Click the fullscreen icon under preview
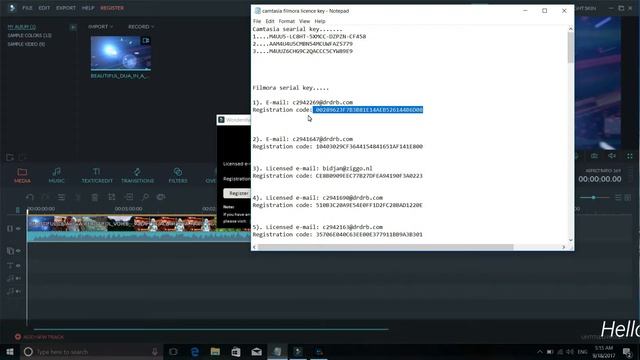 pos(629,156)
